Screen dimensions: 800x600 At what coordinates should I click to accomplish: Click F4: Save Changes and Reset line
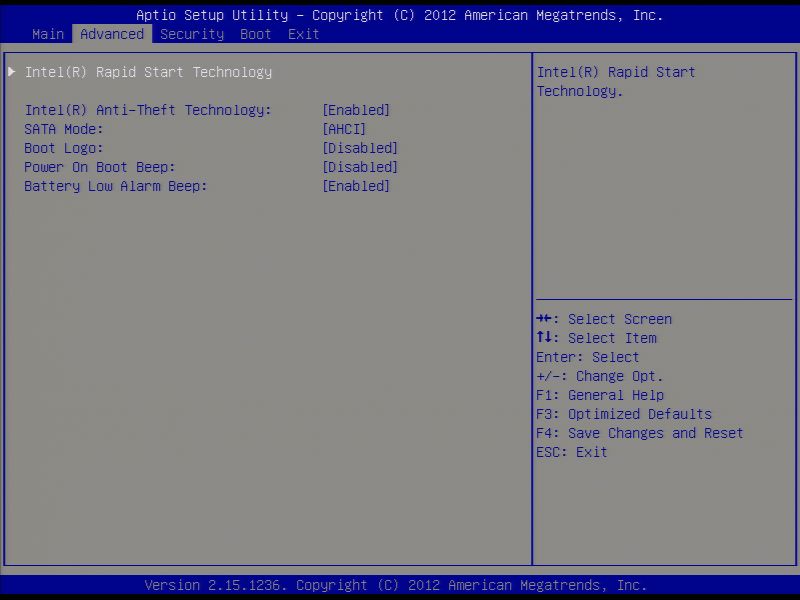coord(640,433)
